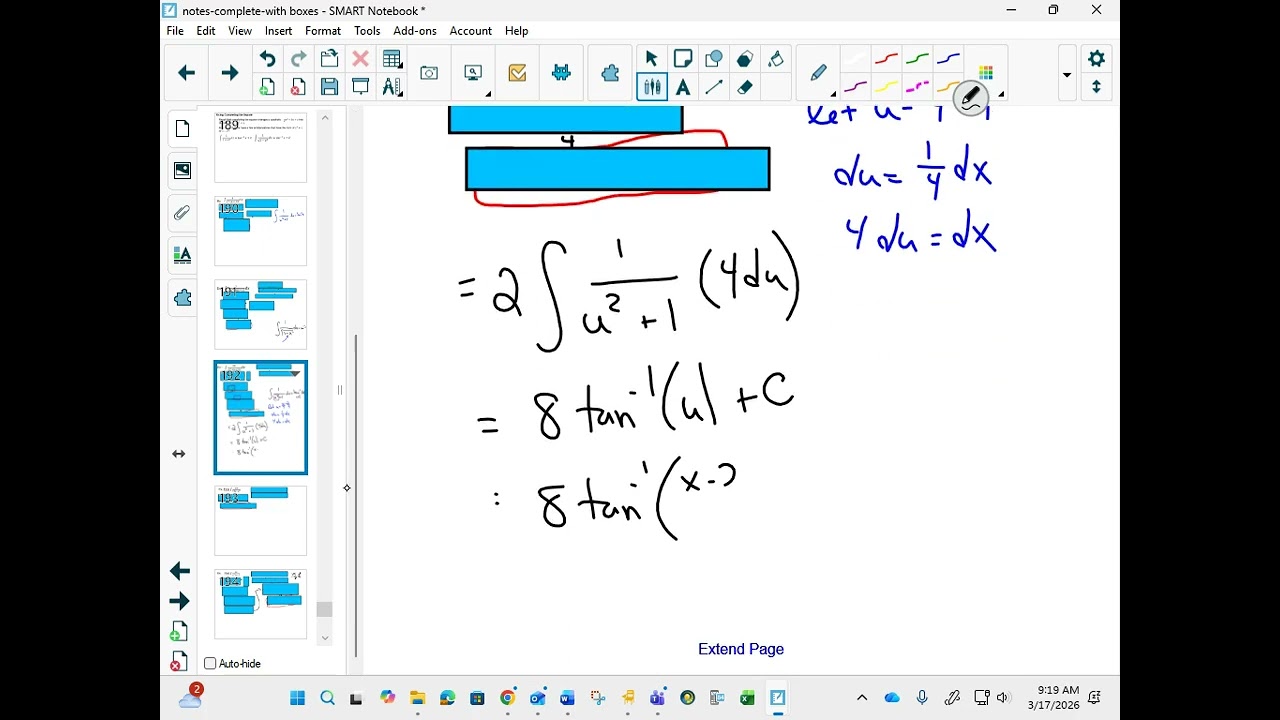
Task: Choose the blue pen style
Action: click(948, 59)
